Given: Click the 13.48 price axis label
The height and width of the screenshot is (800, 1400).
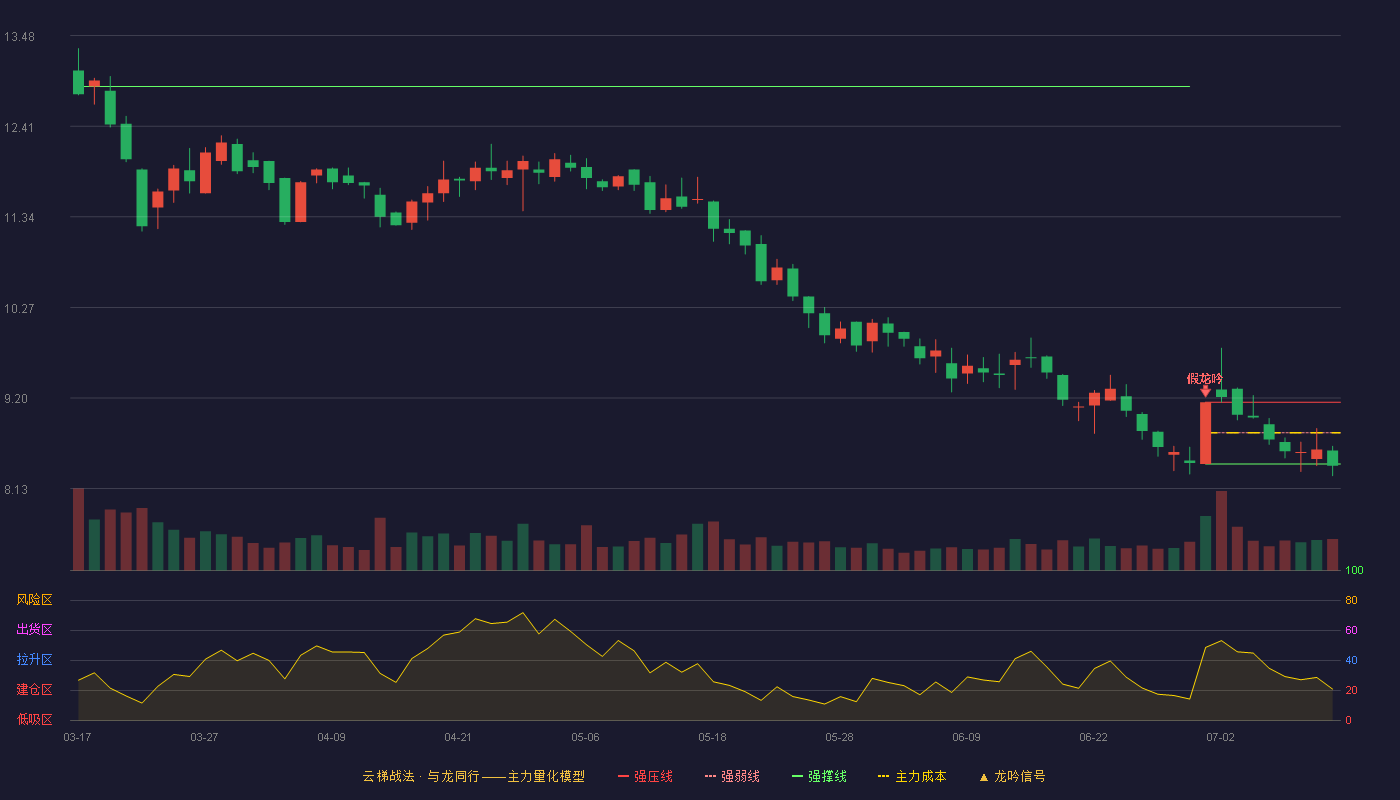Looking at the screenshot, I should pos(19,37).
